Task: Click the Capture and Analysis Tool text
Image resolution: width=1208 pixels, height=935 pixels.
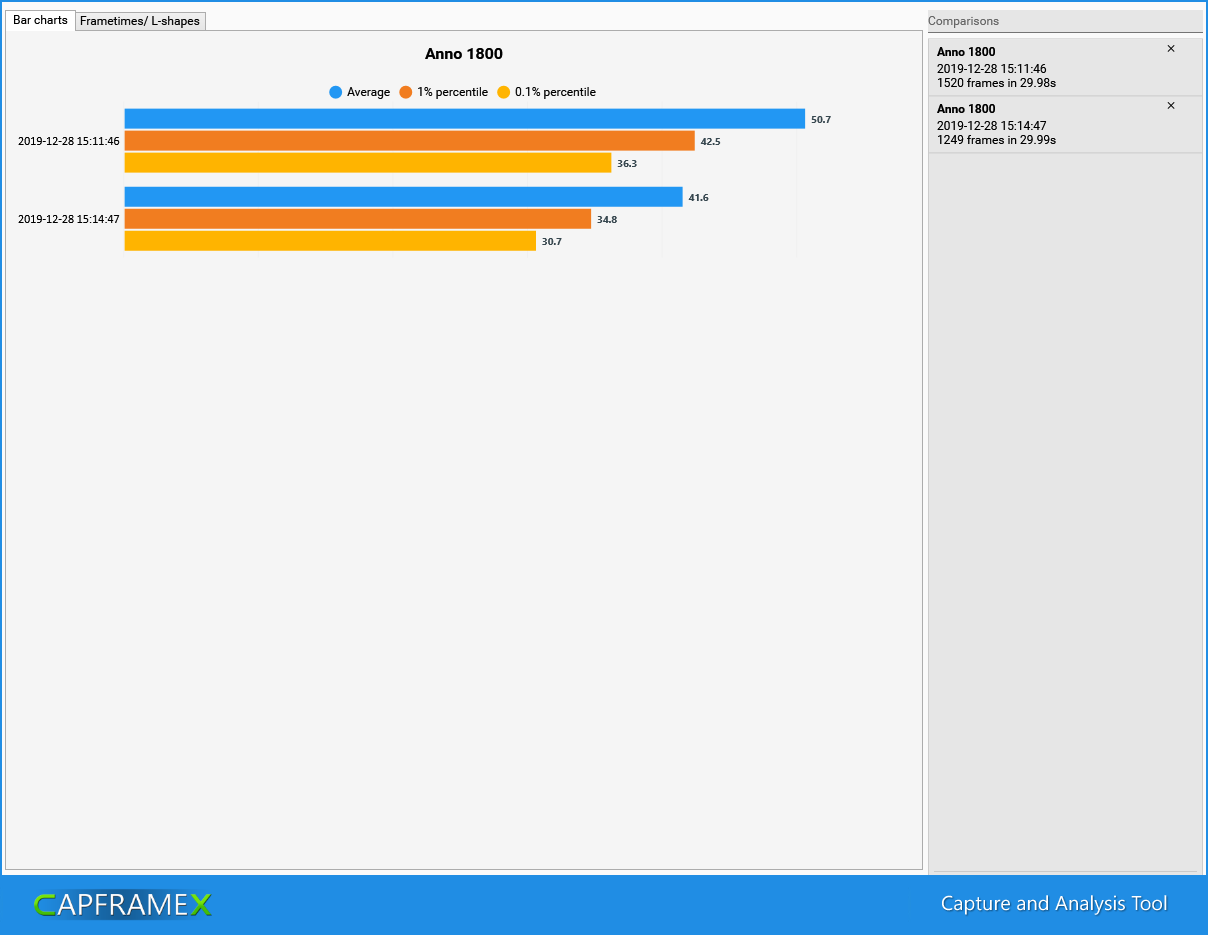Action: click(x=1054, y=904)
